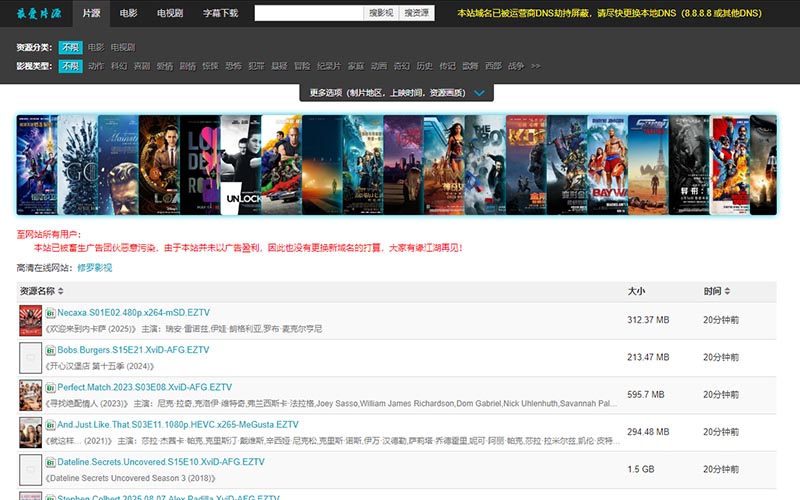800x500 pixels.
Task: Filter 资源分类 by 电影
Action: click(96, 47)
